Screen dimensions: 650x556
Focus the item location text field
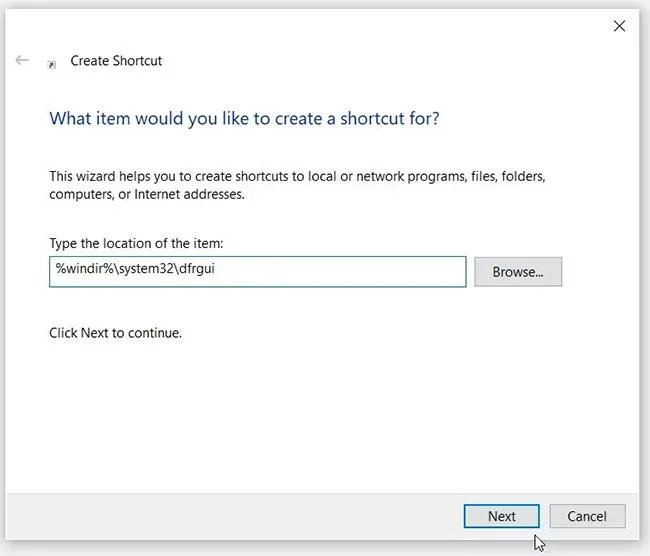[x=257, y=272]
